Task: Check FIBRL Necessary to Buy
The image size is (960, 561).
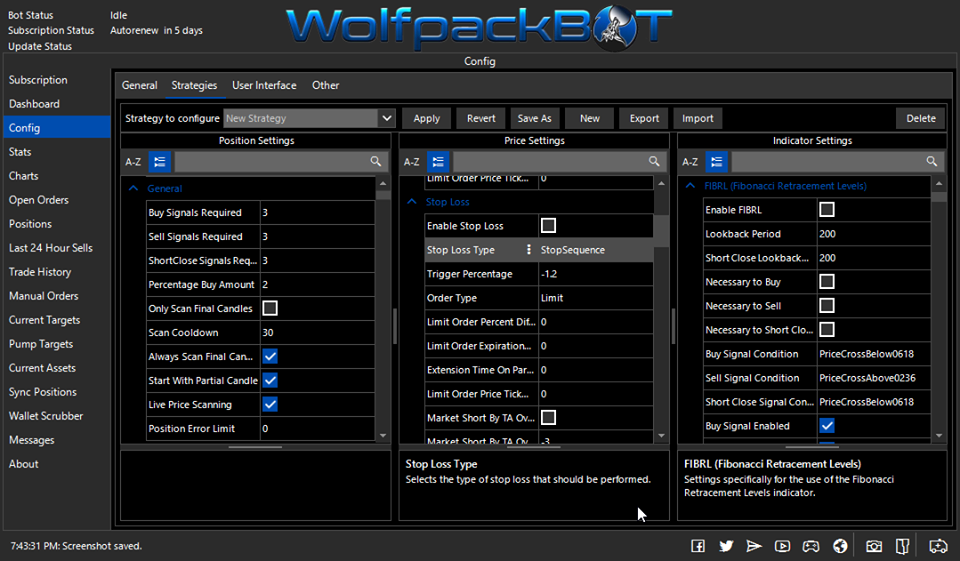Action: (x=827, y=282)
